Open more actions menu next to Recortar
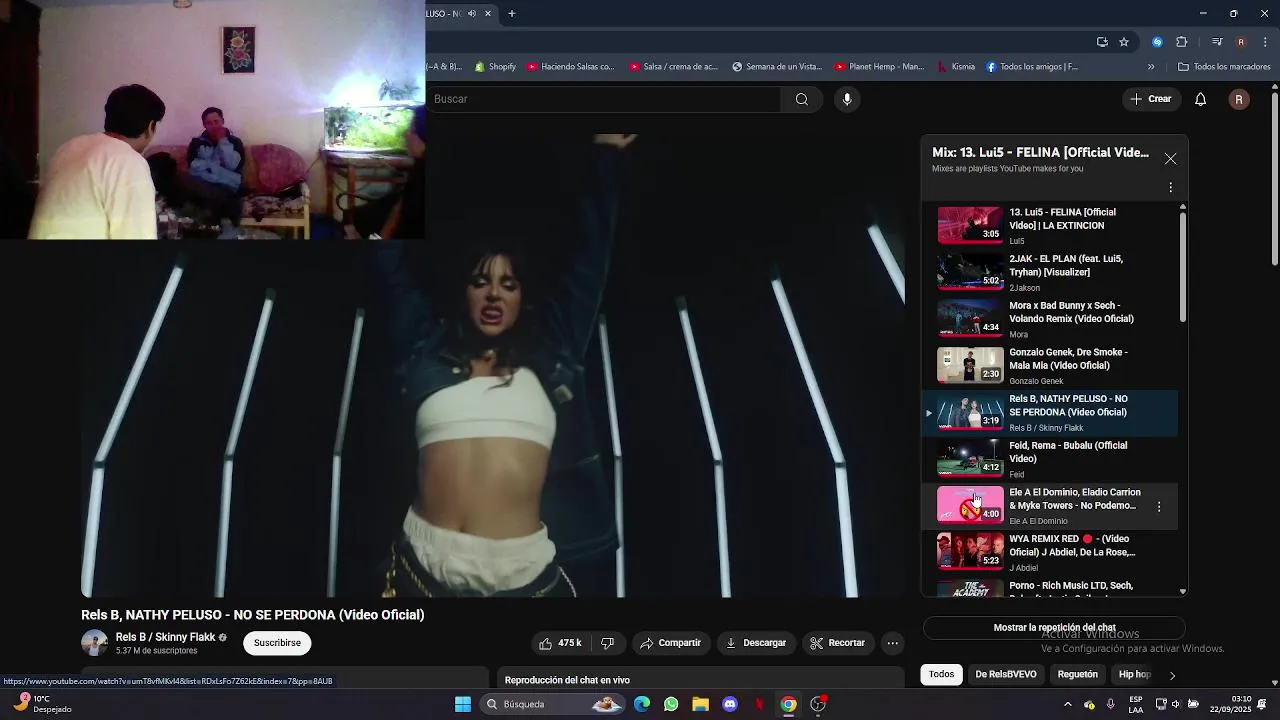Image resolution: width=1280 pixels, height=720 pixels. coord(893,643)
